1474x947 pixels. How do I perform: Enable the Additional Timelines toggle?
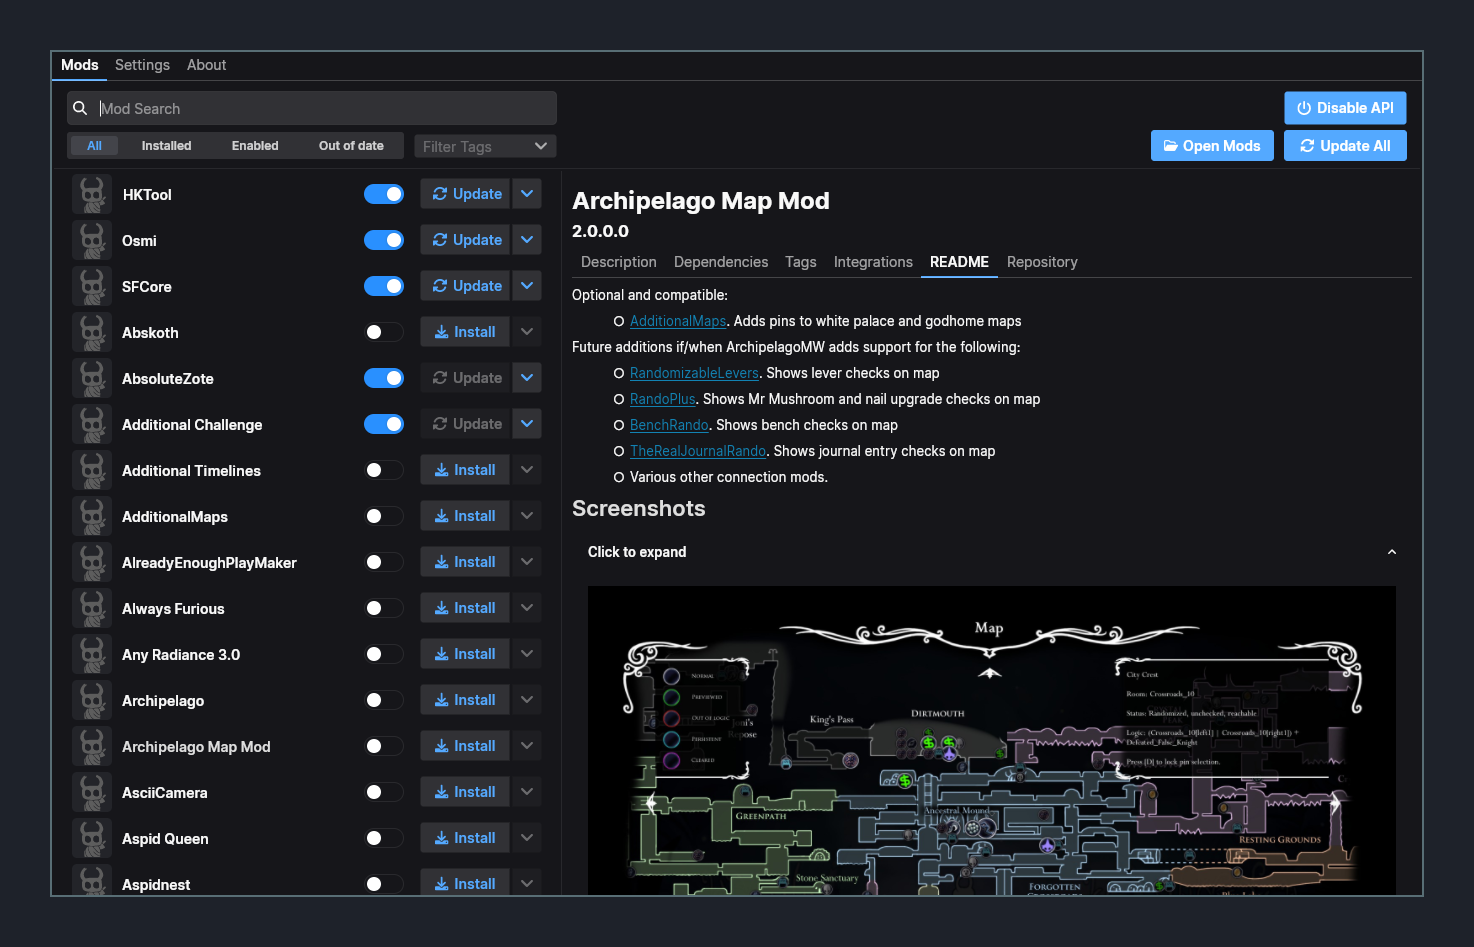pos(384,470)
